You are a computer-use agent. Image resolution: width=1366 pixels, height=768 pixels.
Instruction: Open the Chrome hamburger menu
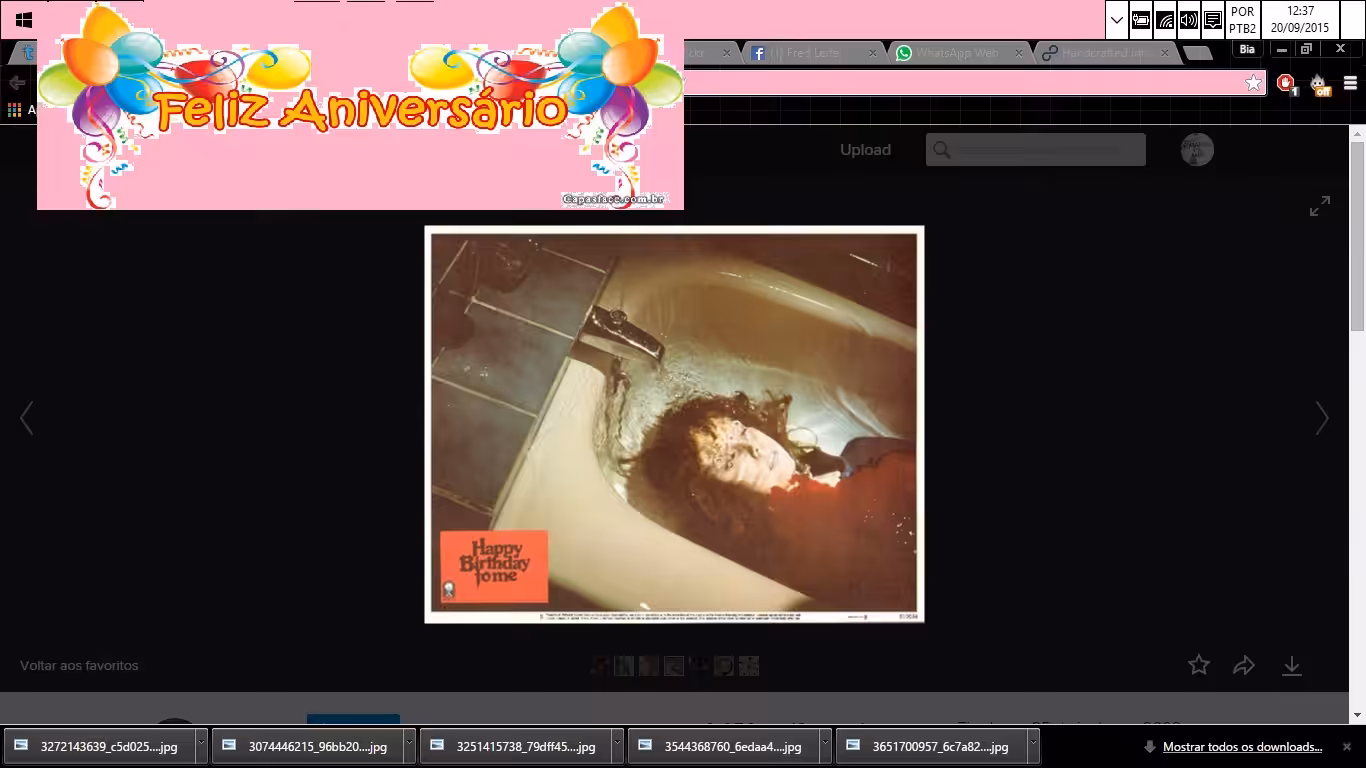[1350, 84]
